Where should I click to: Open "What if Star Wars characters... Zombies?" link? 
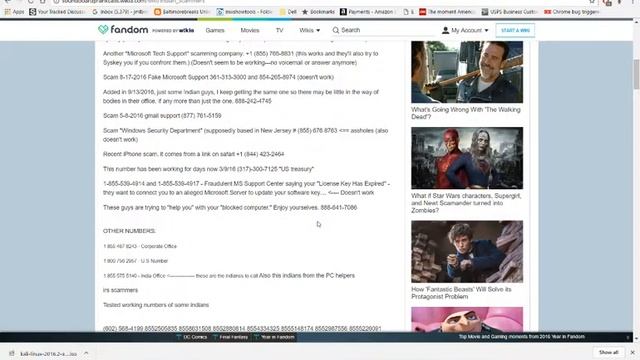coord(466,203)
